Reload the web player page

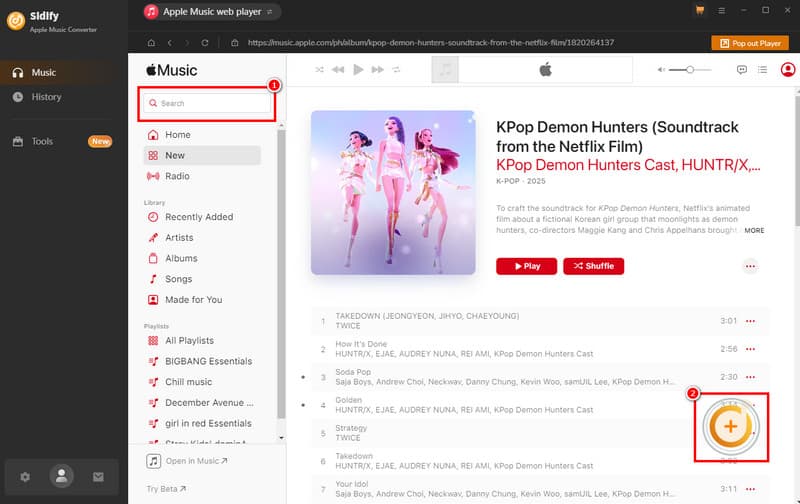[x=205, y=43]
